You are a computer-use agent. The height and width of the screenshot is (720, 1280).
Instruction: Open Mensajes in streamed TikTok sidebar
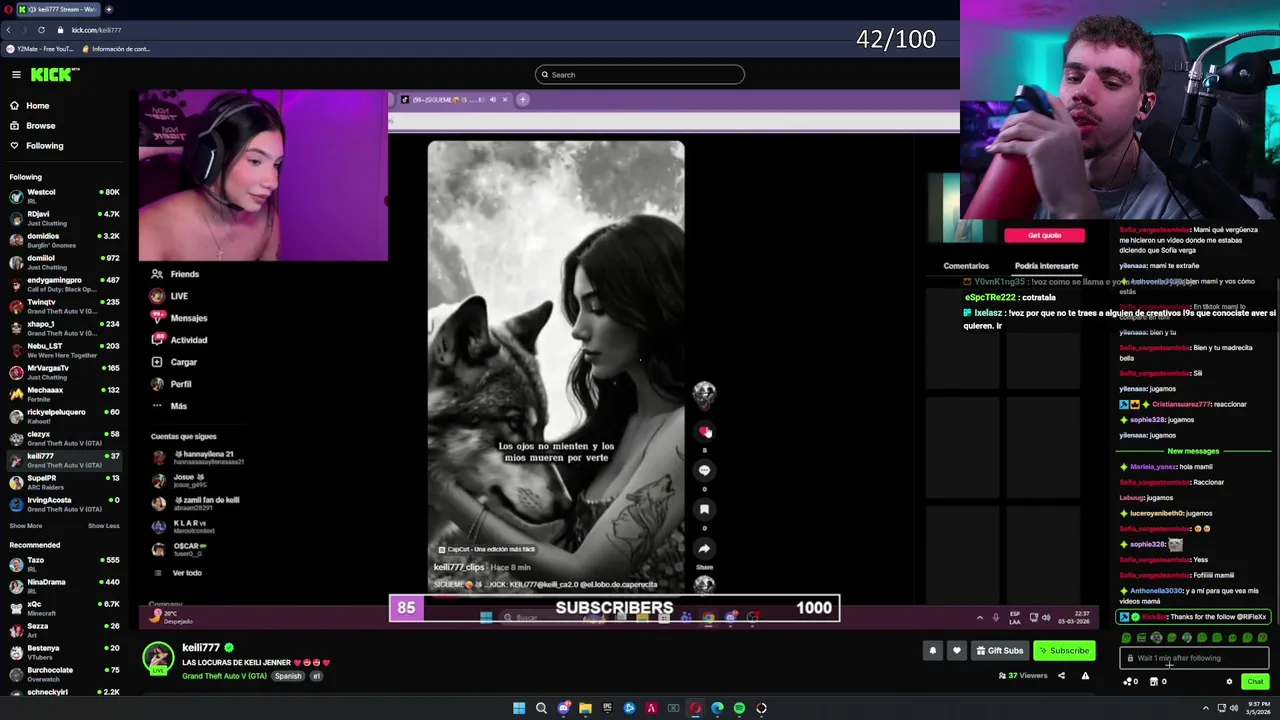[179, 318]
